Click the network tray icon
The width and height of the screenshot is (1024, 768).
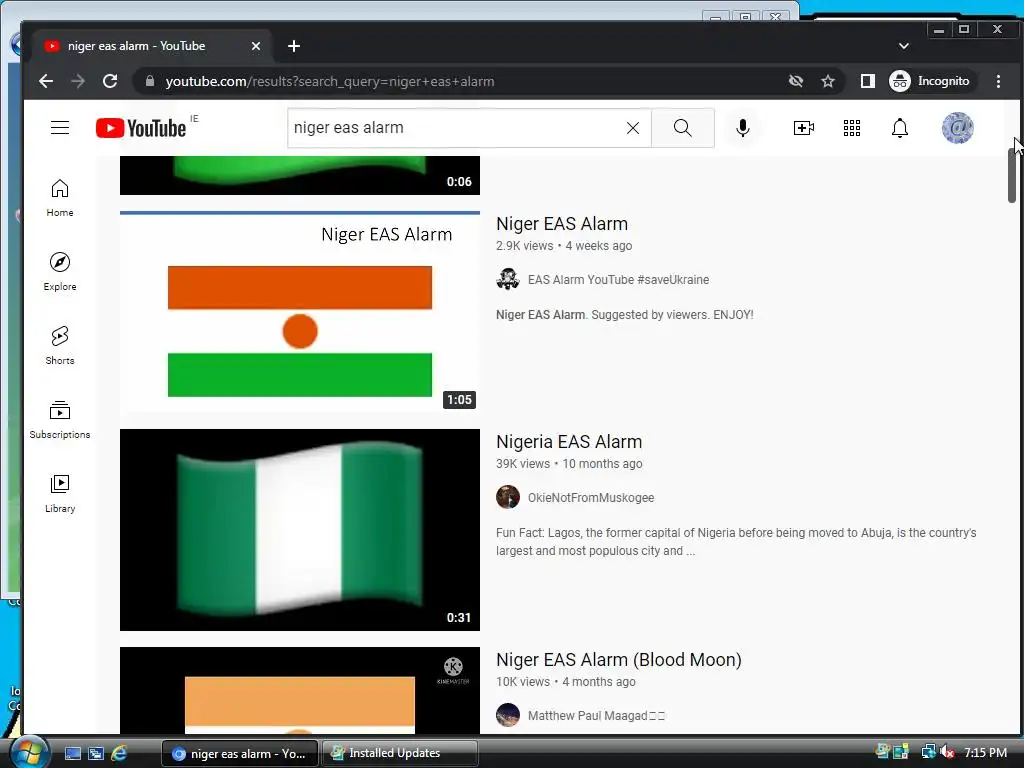point(928,752)
